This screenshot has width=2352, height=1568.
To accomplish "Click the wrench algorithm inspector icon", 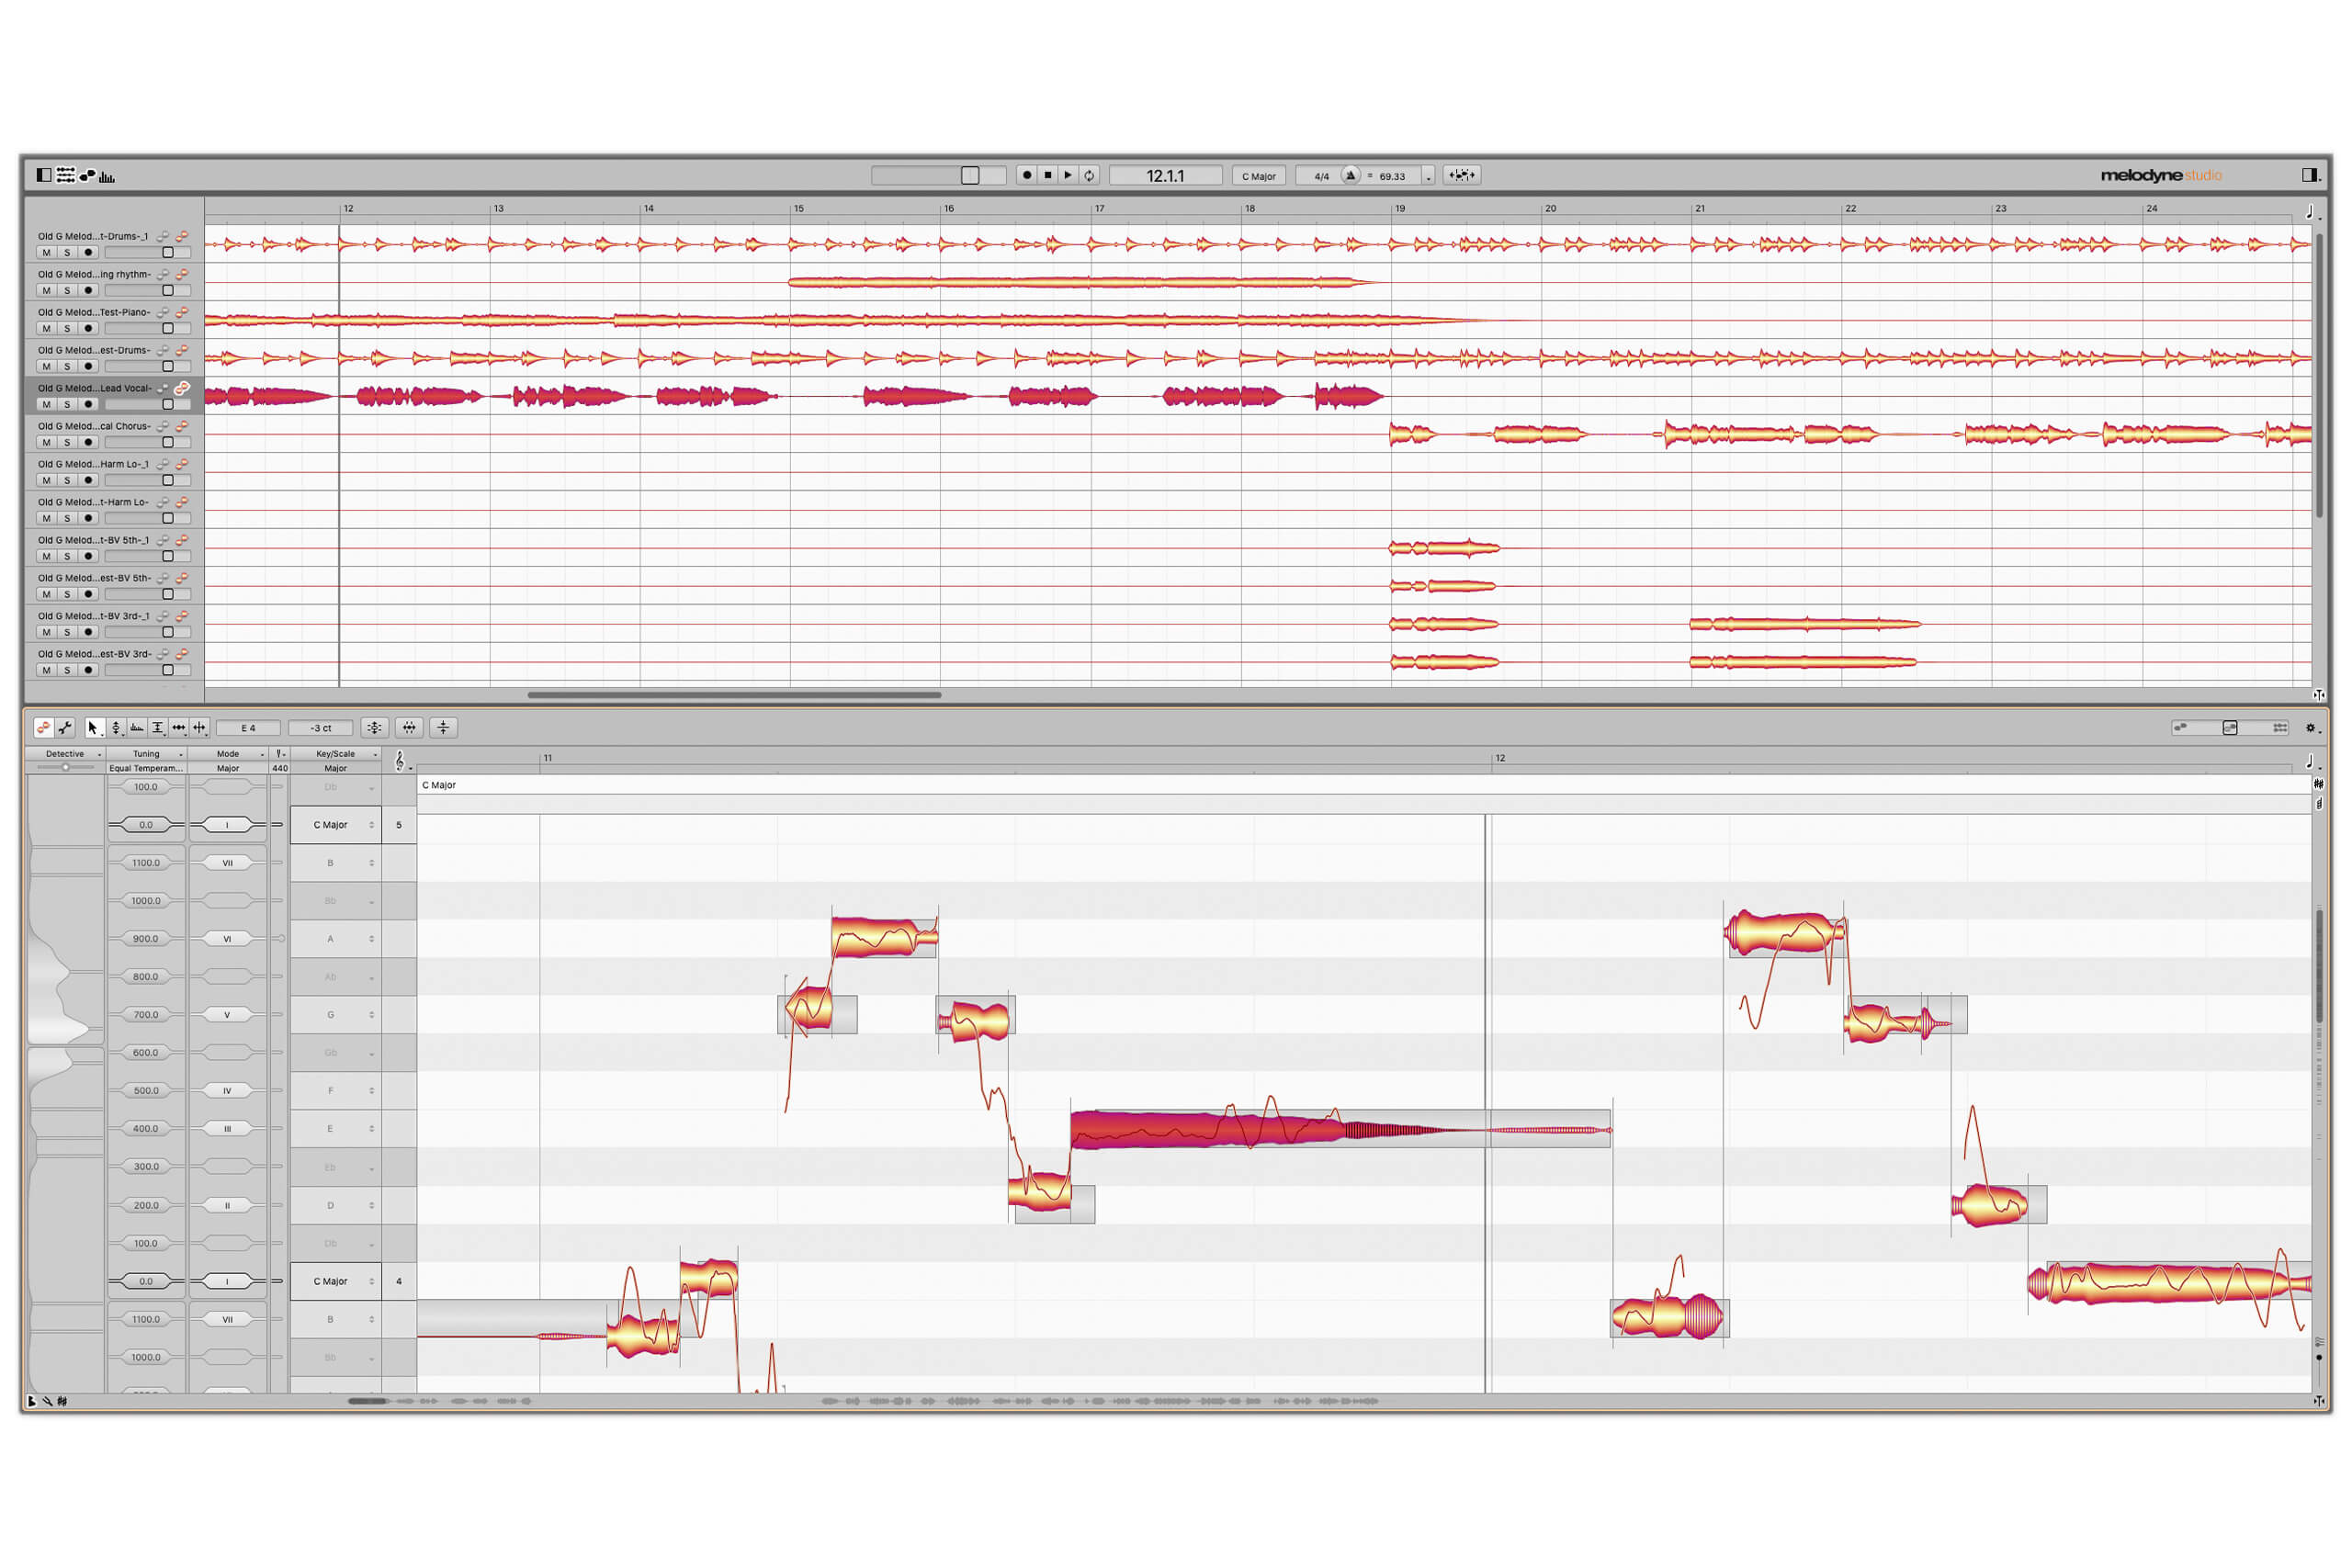I will (67, 729).
